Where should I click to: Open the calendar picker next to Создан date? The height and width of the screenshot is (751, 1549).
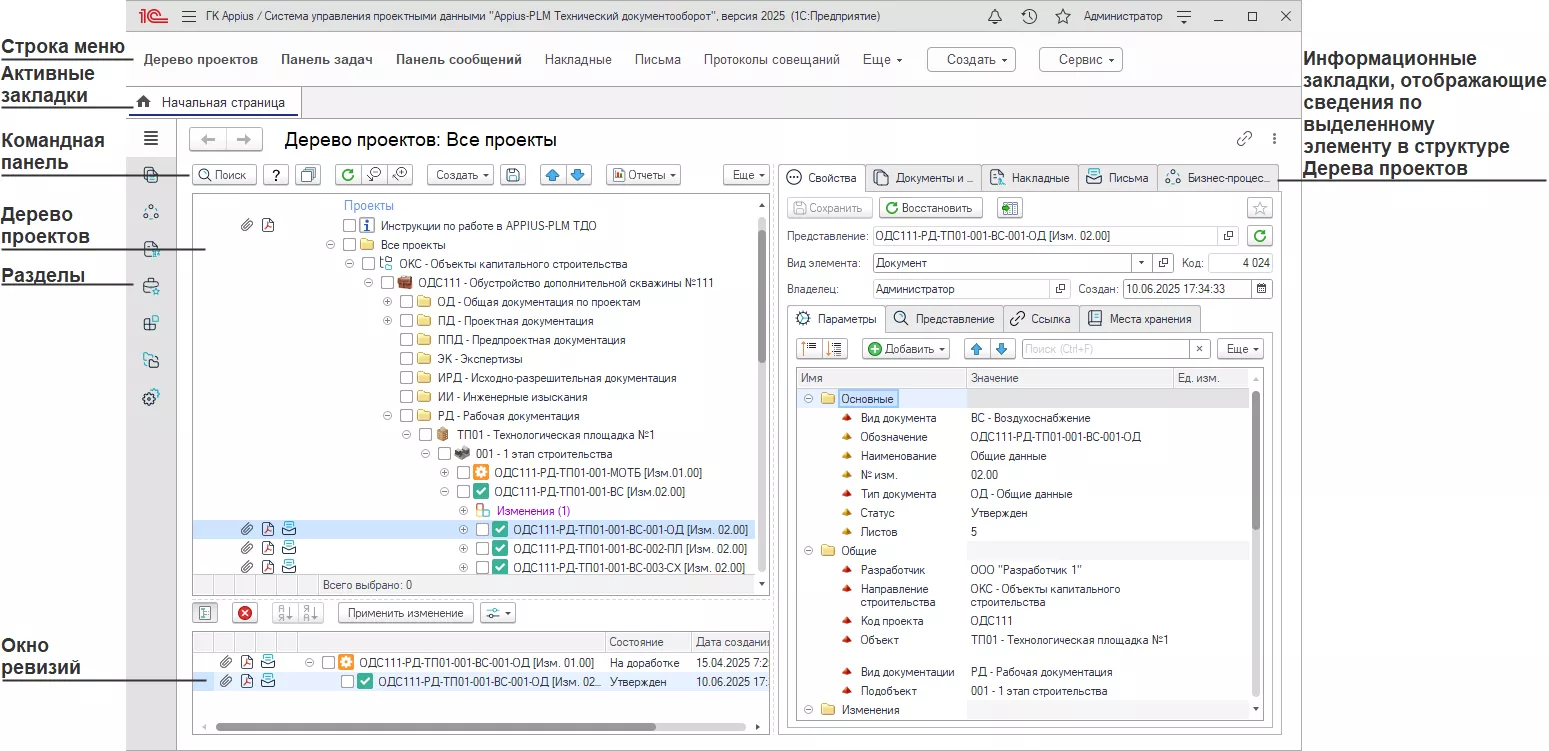click(1261, 289)
